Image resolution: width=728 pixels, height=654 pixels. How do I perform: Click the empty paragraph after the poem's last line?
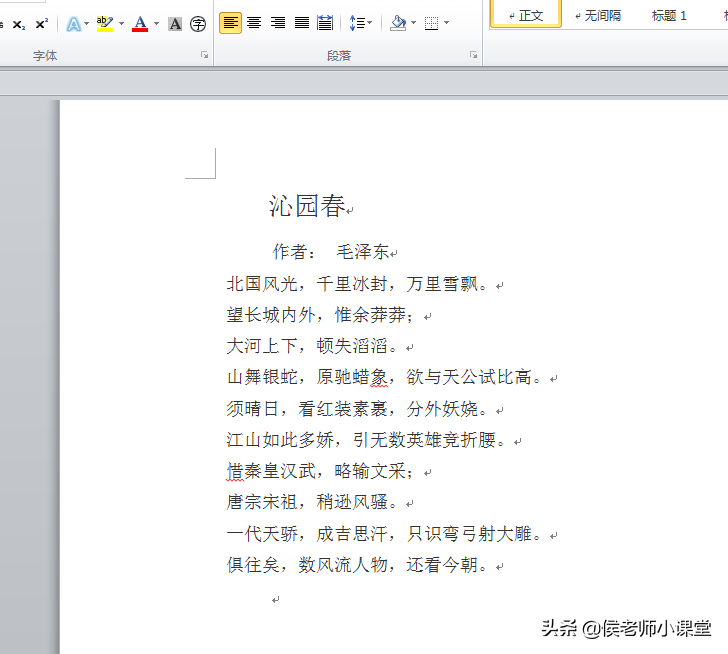[276, 599]
